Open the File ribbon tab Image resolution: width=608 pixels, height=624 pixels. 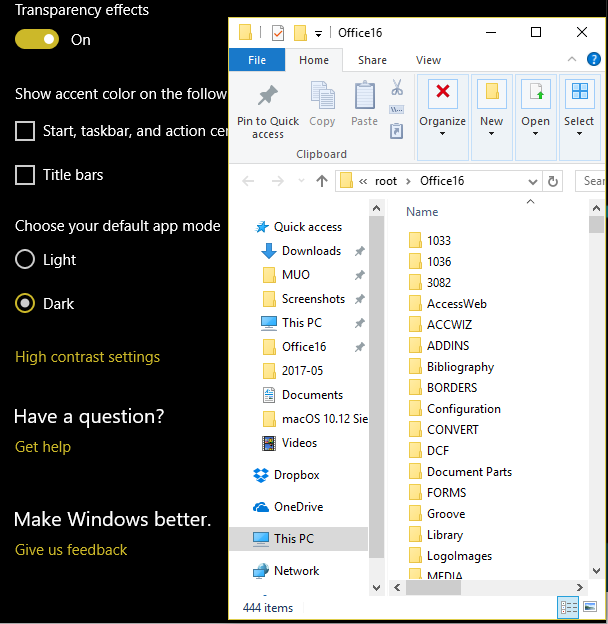tap(257, 60)
